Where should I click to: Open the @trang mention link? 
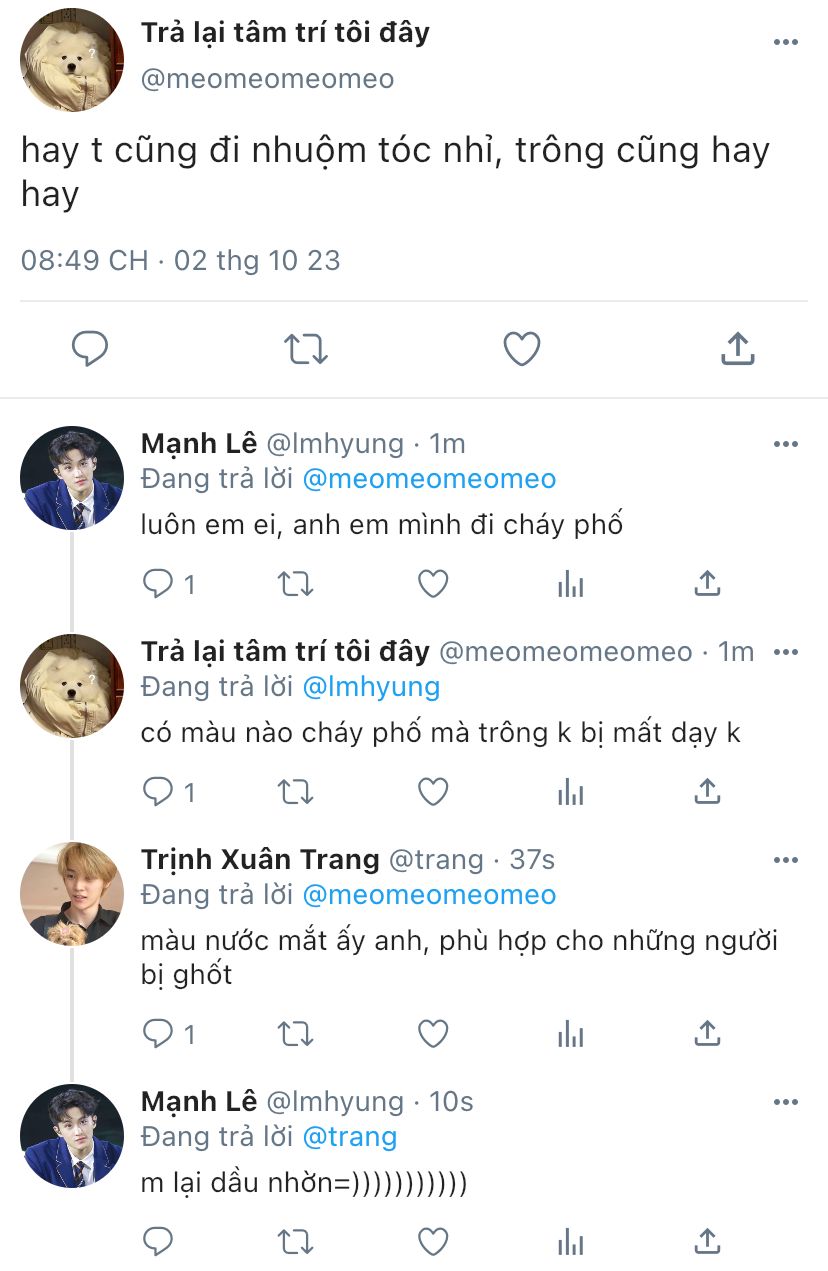tap(349, 1137)
